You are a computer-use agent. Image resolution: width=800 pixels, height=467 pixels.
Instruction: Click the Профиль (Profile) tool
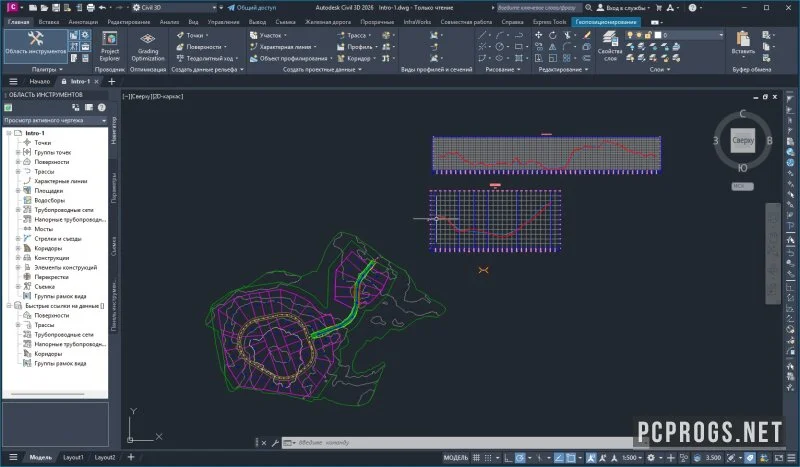(357, 47)
